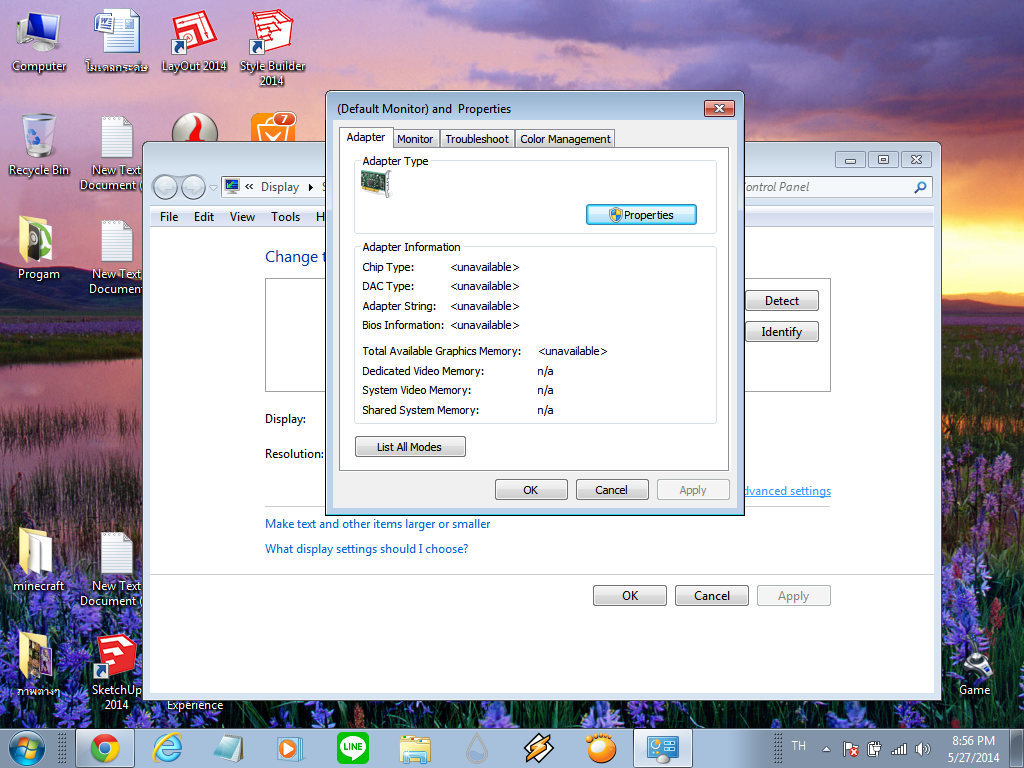
Task: Open New Text Document beside Progam folder
Action: coord(116,257)
